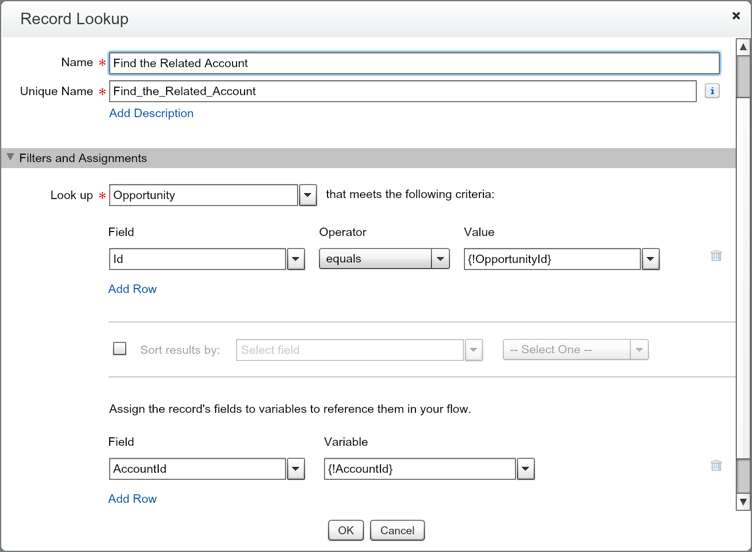Open the Look up object dropdown

[308, 195]
